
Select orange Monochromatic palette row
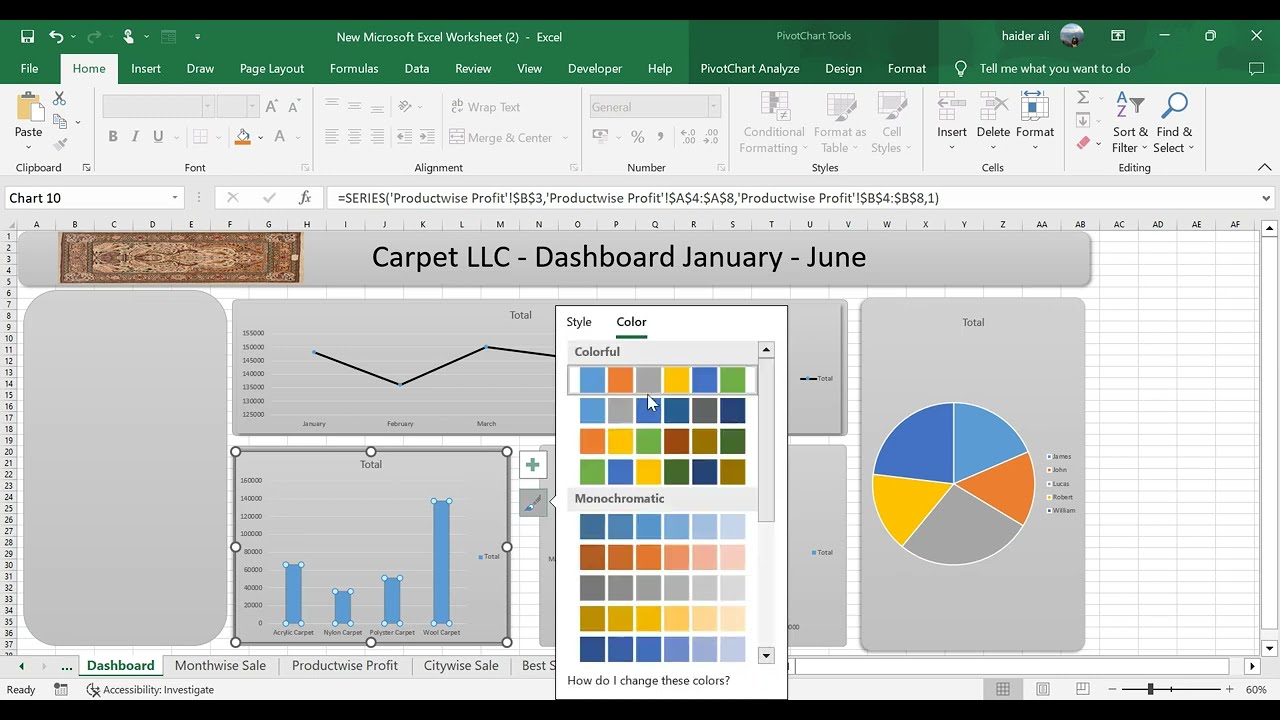tap(662, 557)
